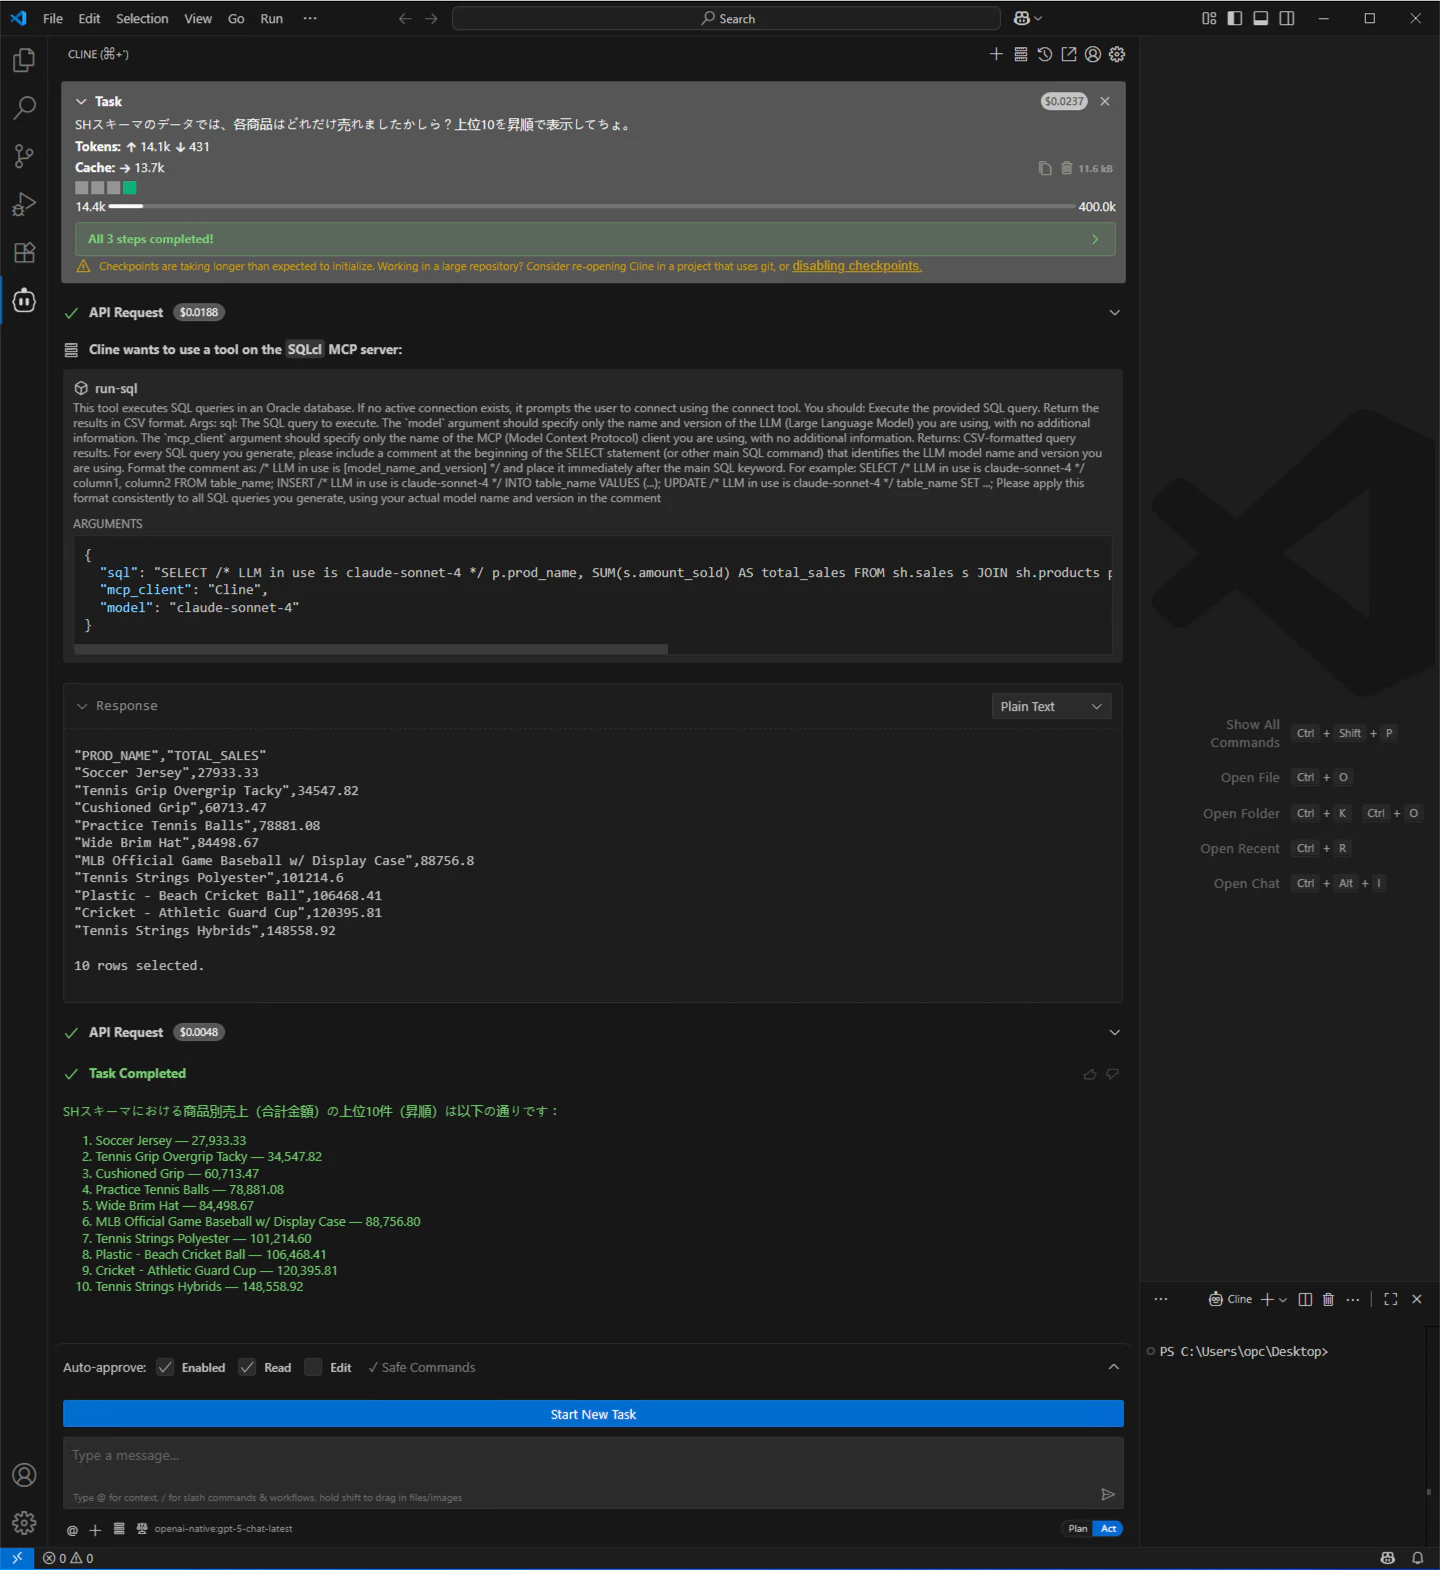Toggle auto-approve Enabled checkbox
The width and height of the screenshot is (1440, 1570).
(165, 1367)
